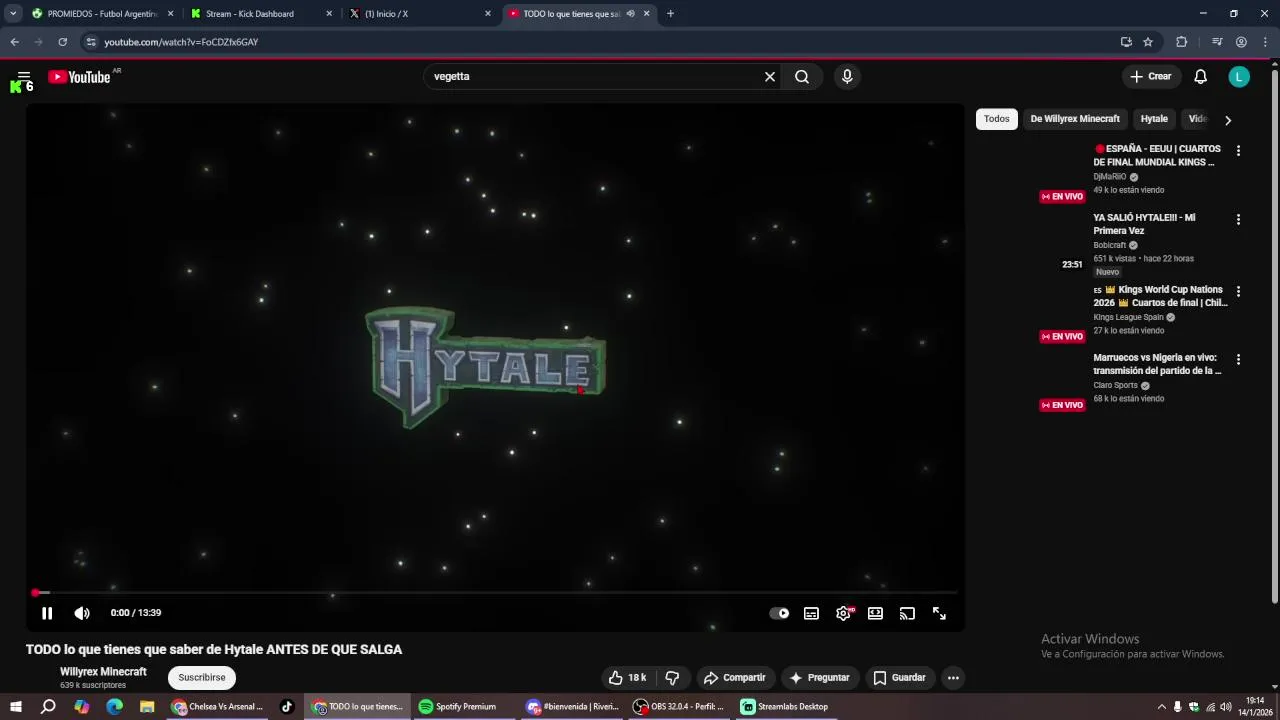Select the 'Hytale' filter chip
The width and height of the screenshot is (1280, 720).
tap(1154, 119)
